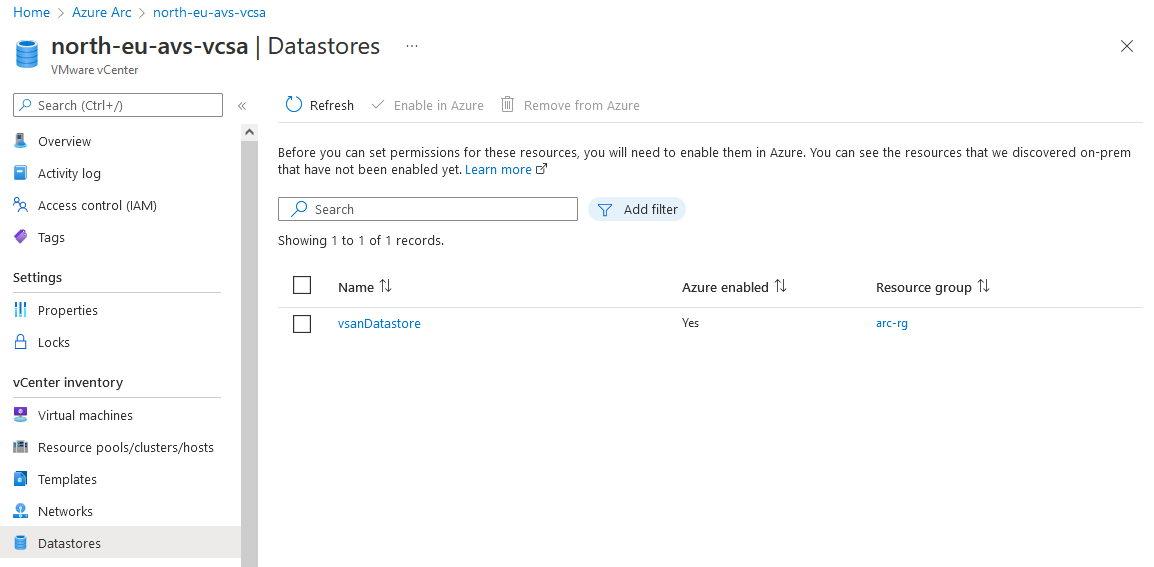
Task: Toggle the select-all checkbox in table header
Action: pyautogui.click(x=302, y=285)
